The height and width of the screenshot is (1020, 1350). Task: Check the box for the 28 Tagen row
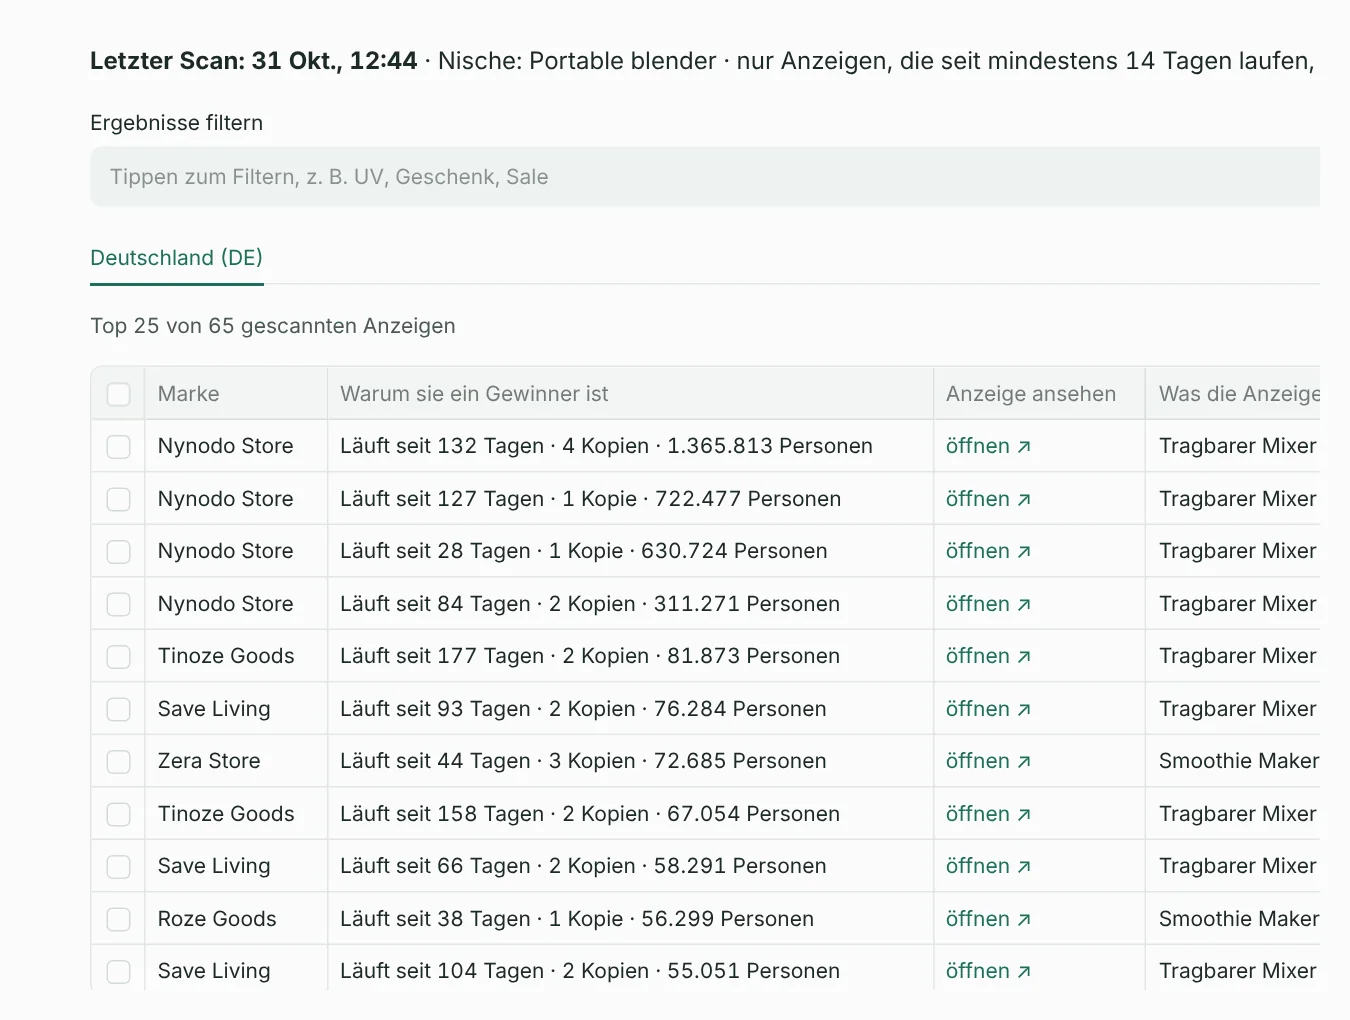pyautogui.click(x=119, y=551)
